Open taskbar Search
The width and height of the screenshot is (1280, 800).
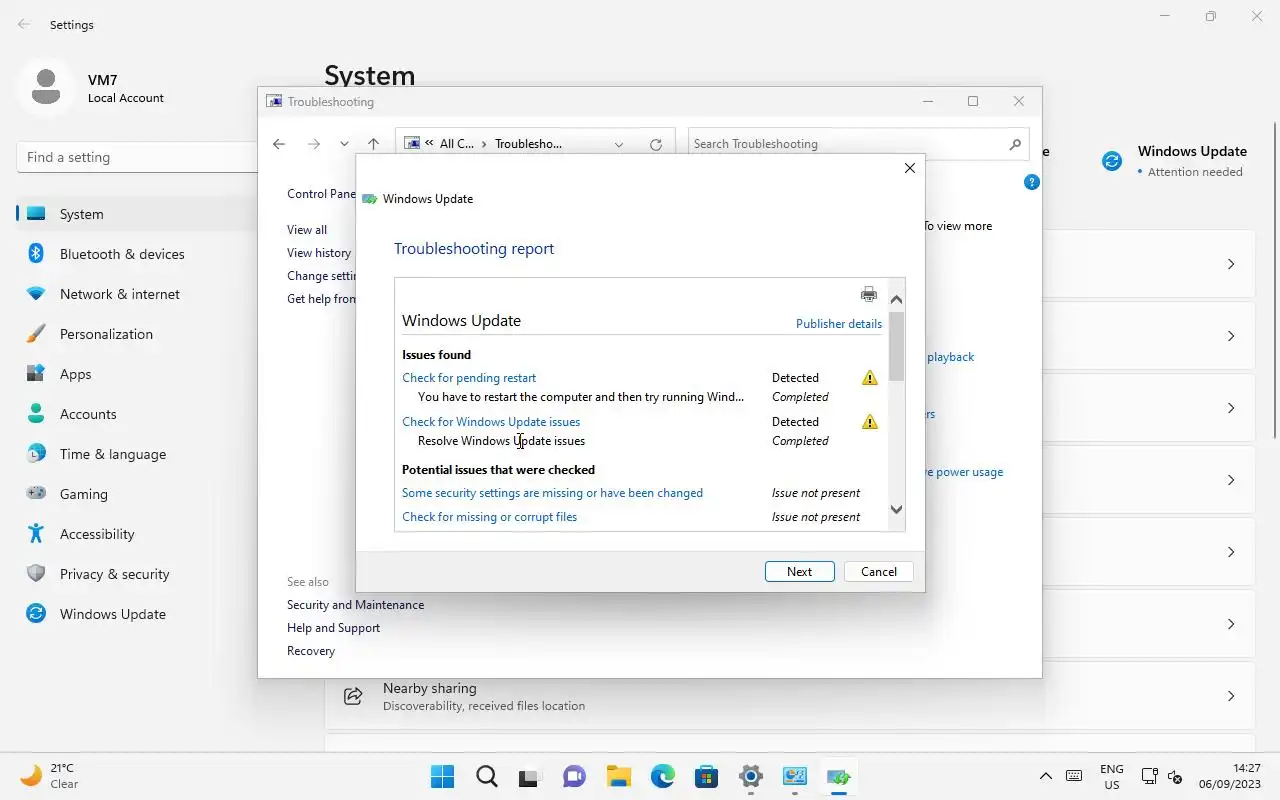point(486,777)
